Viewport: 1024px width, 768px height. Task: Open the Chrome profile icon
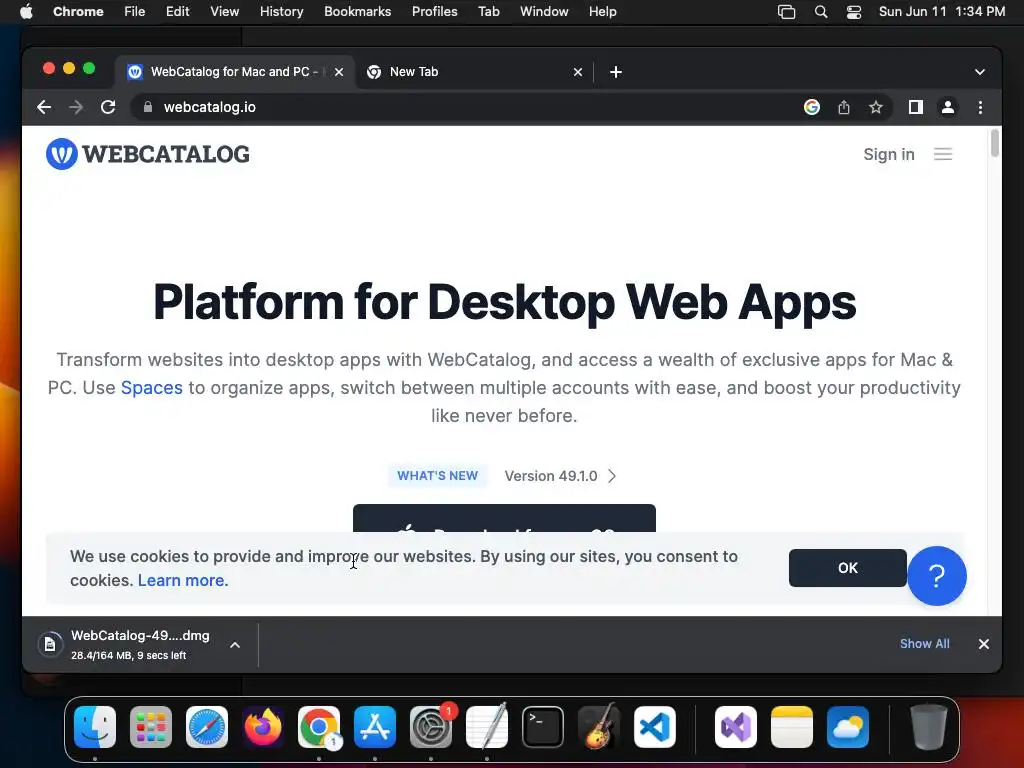(x=948, y=107)
